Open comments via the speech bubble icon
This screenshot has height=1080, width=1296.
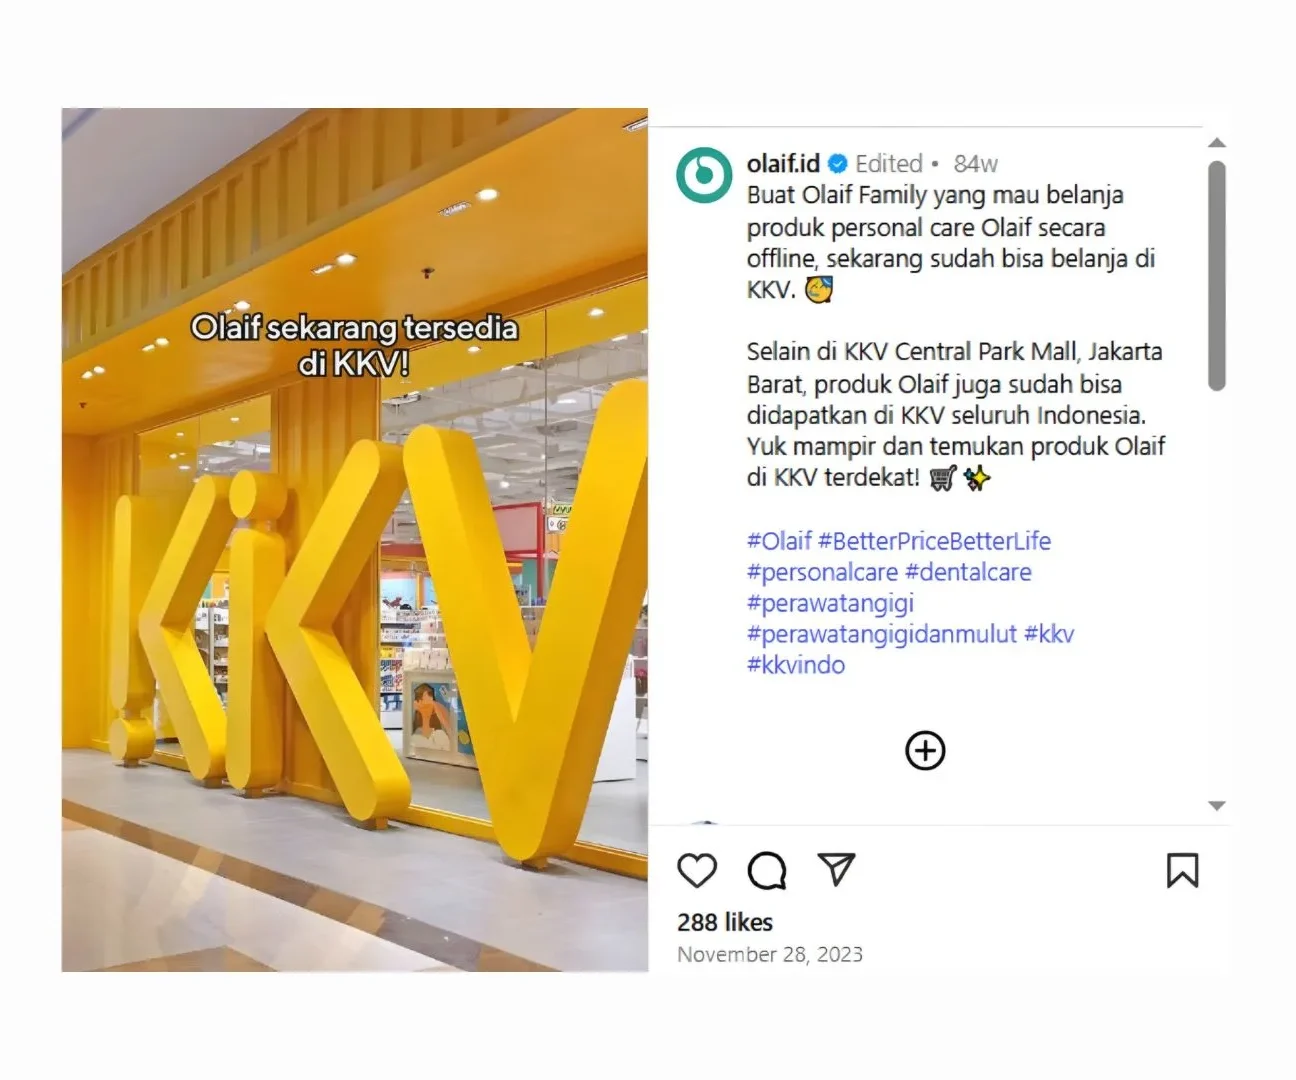point(767,870)
